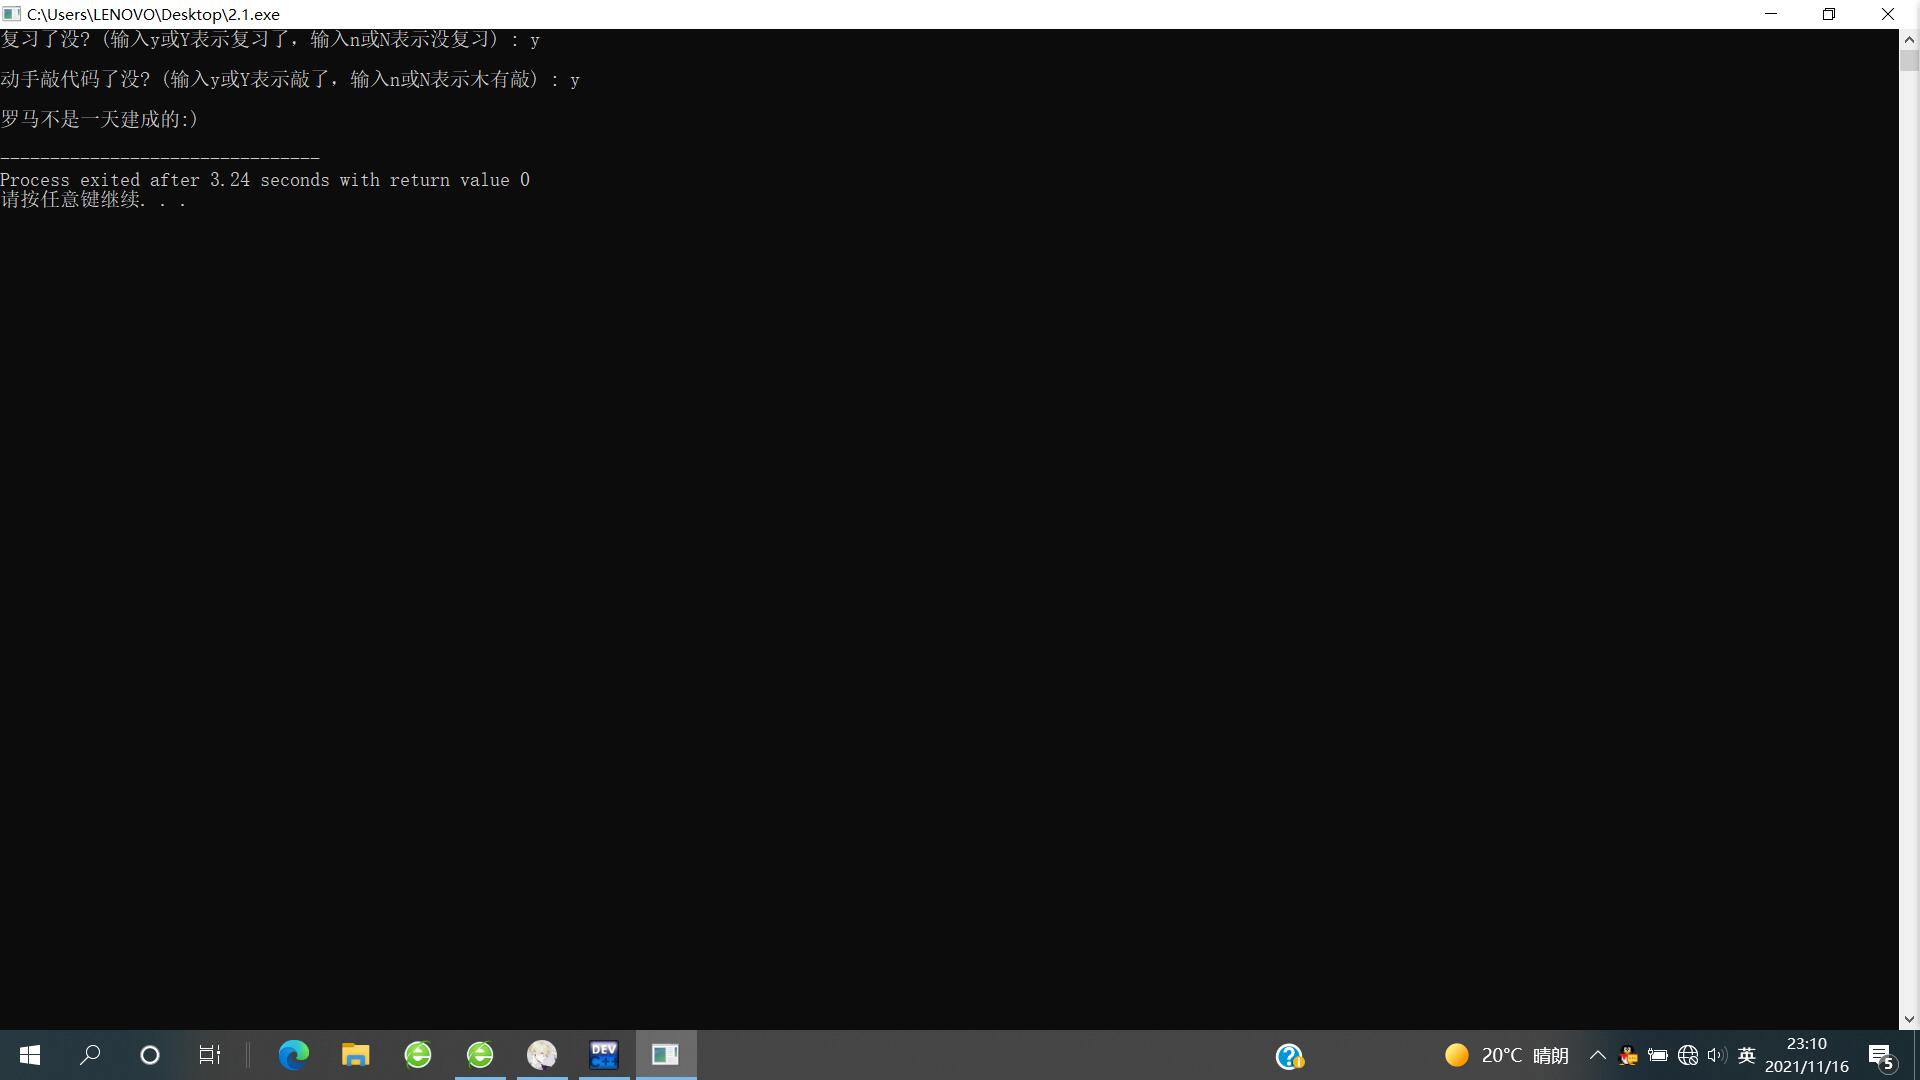Screen dimensions: 1920x1080
Task: Expand the hidden tray icons chevron
Action: coord(1597,1055)
